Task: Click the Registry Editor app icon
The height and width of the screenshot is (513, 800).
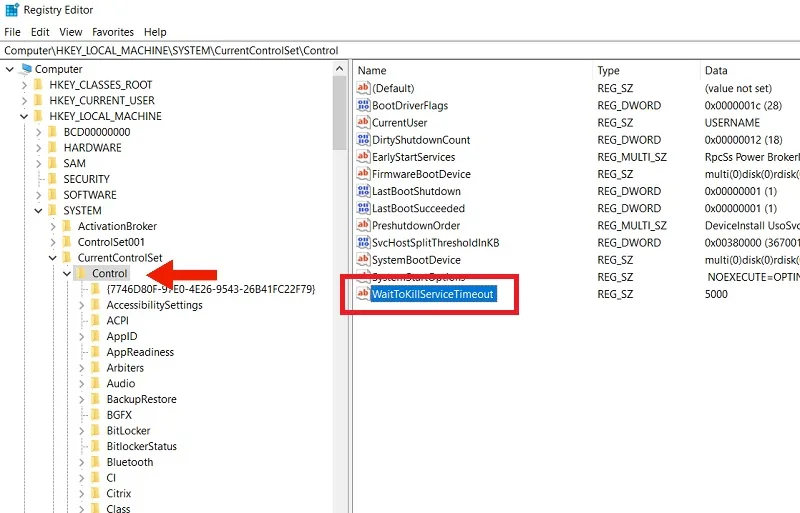Action: (12, 10)
